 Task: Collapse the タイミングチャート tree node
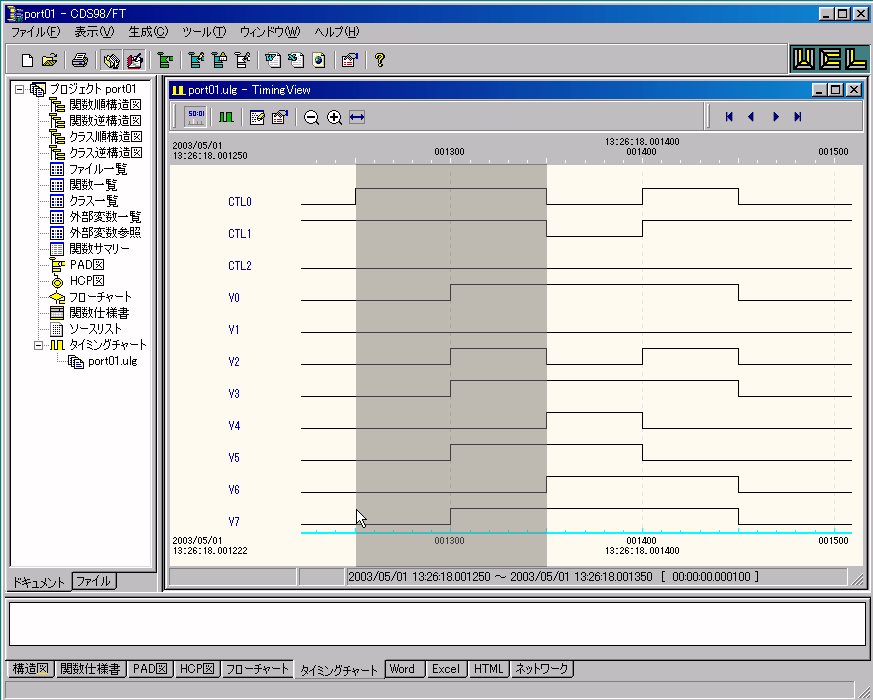tap(39, 345)
